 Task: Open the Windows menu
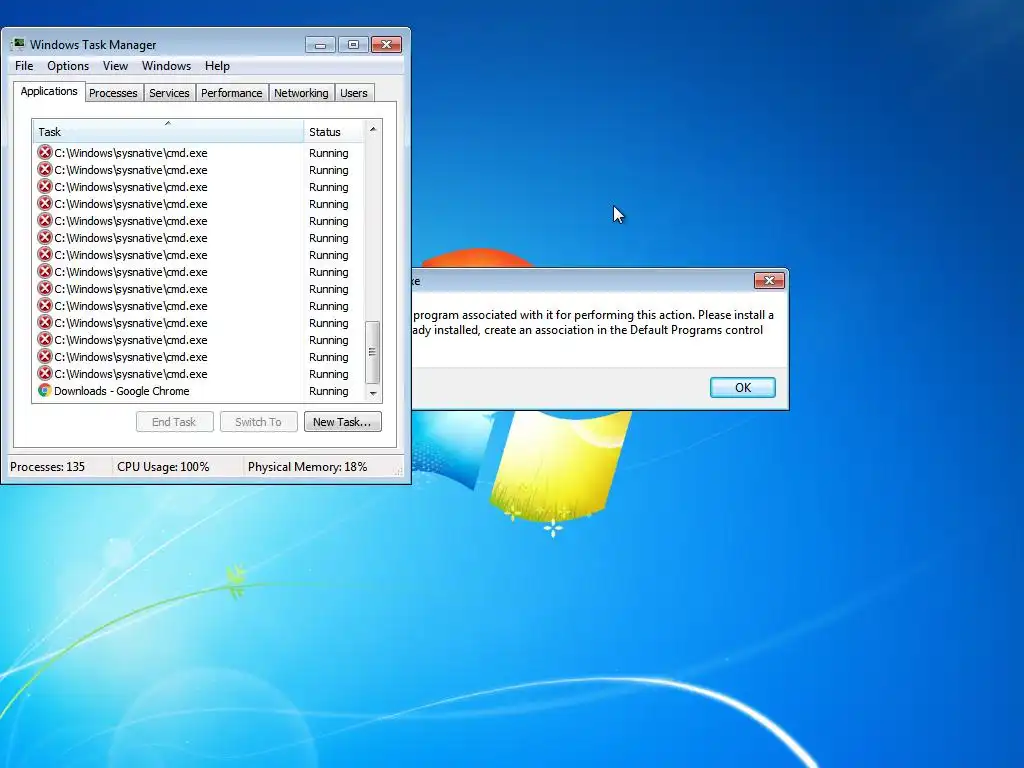coord(167,66)
